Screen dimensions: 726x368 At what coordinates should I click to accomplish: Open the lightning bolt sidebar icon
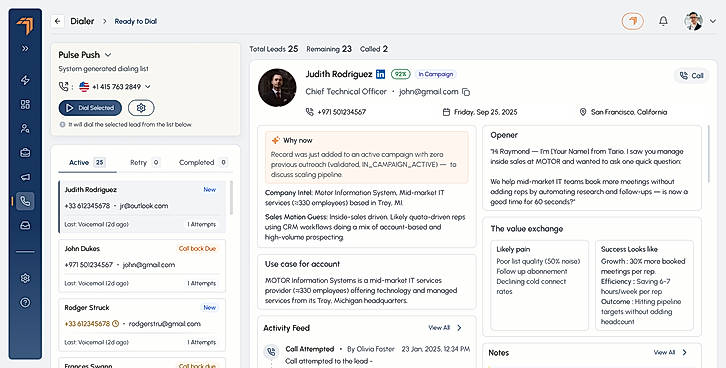coord(25,80)
